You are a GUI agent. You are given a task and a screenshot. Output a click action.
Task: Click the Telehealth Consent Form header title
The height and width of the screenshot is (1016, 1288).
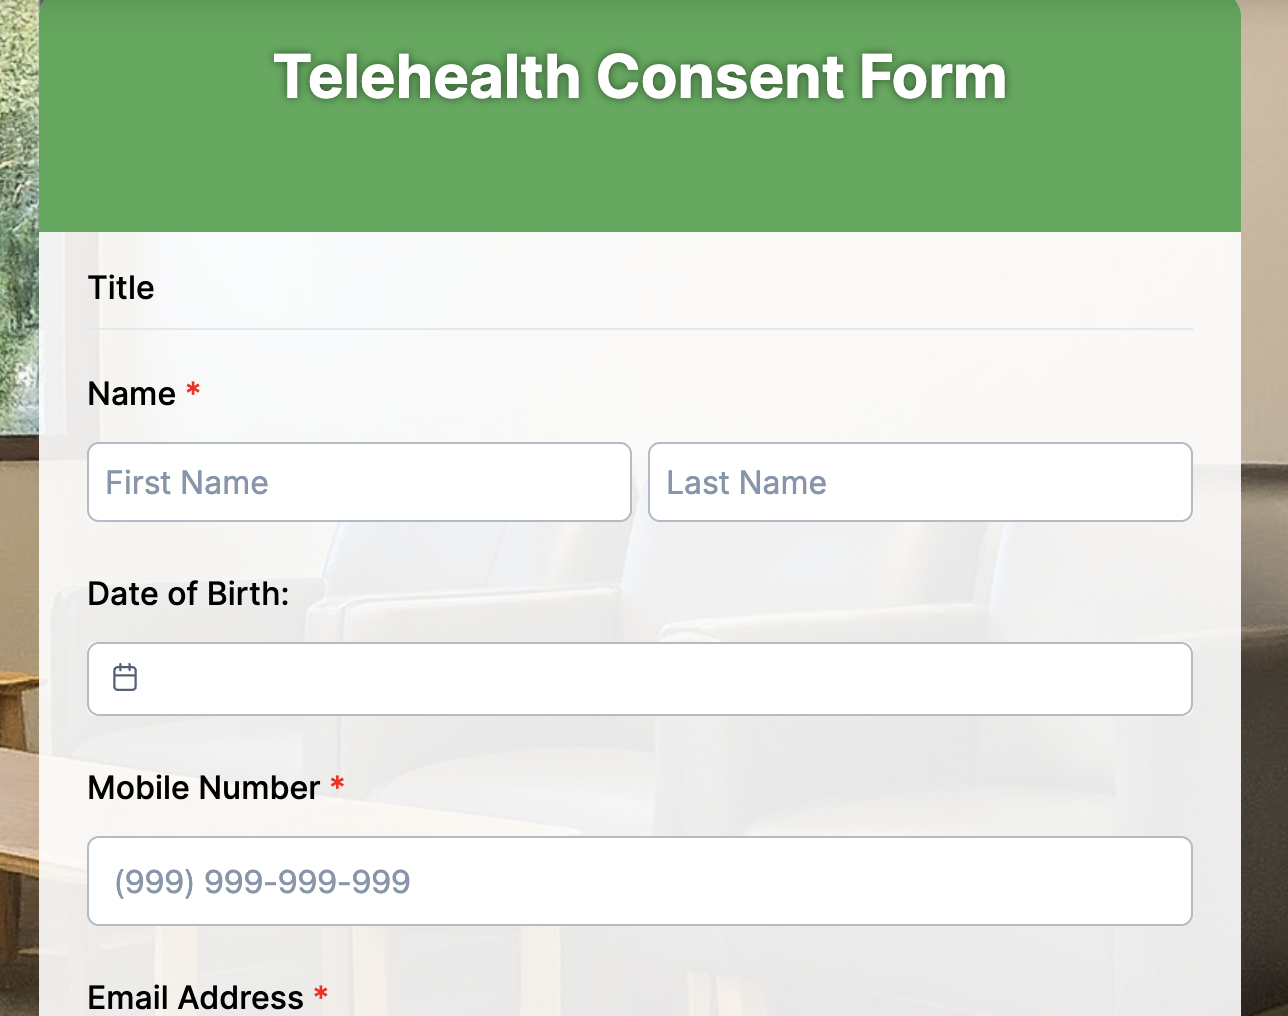click(x=640, y=76)
